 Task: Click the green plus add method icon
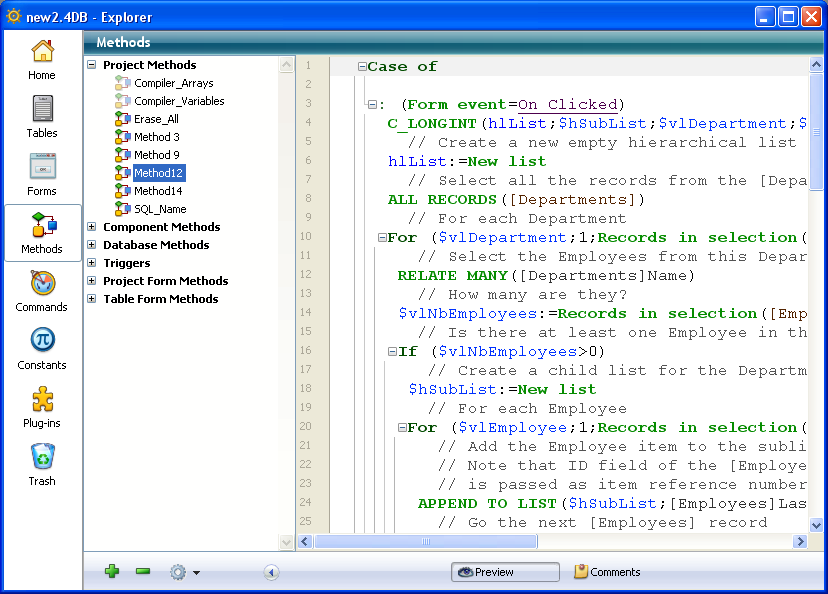(x=112, y=572)
